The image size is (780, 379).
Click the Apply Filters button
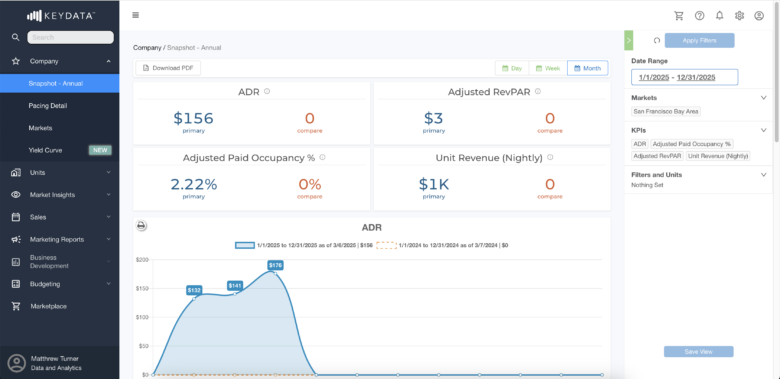(x=699, y=41)
